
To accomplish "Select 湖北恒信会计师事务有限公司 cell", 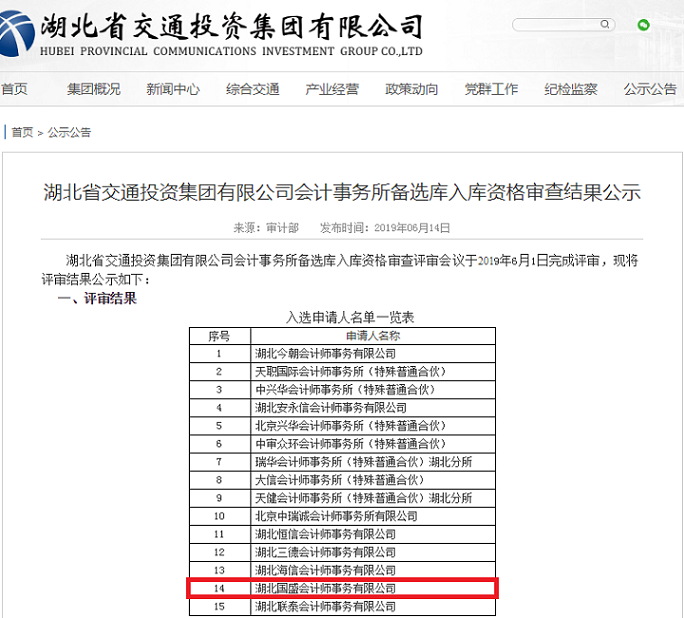I will click(373, 534).
